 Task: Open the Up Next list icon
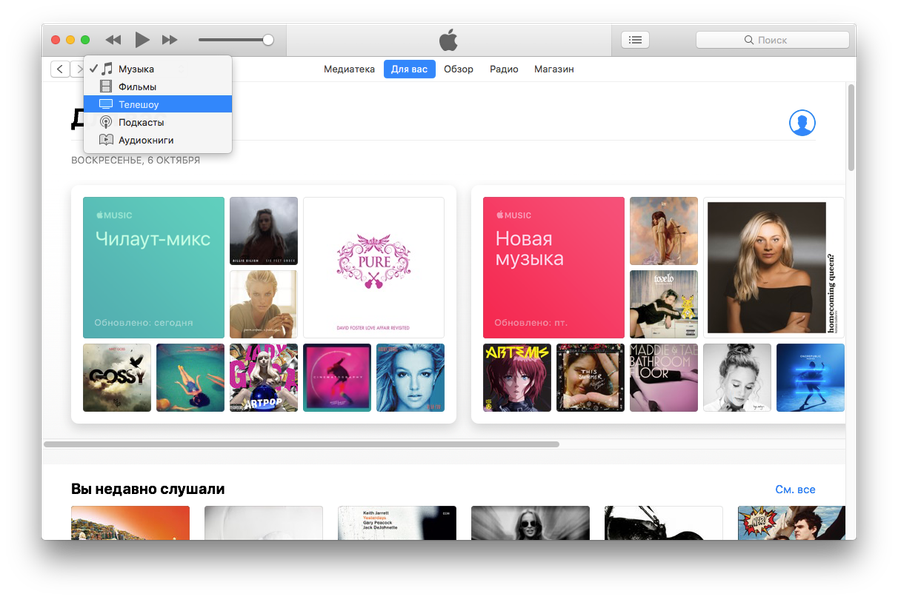[635, 40]
